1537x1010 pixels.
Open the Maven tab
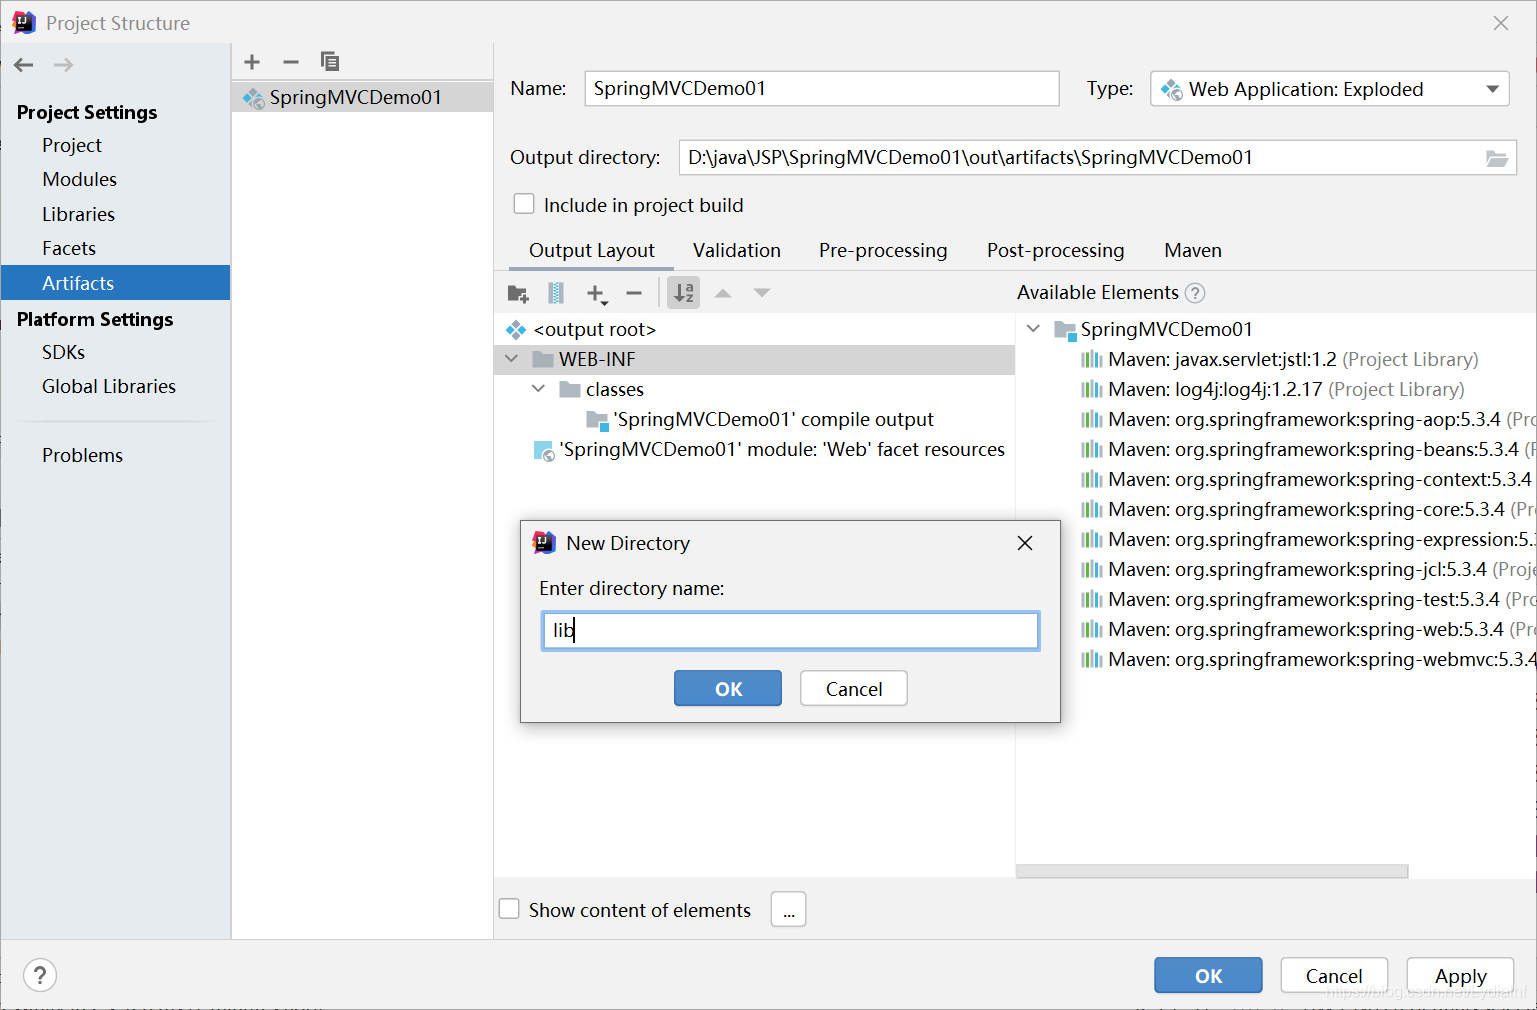1193,251
